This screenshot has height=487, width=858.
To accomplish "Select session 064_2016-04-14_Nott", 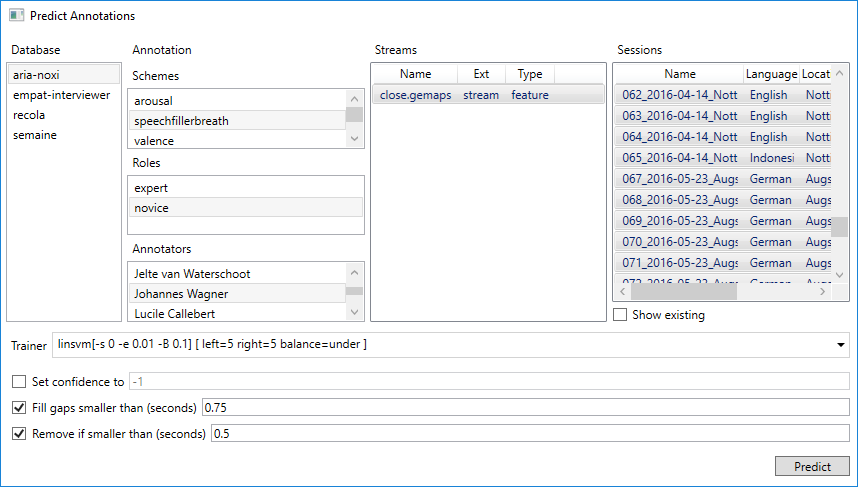I will click(x=722, y=137).
